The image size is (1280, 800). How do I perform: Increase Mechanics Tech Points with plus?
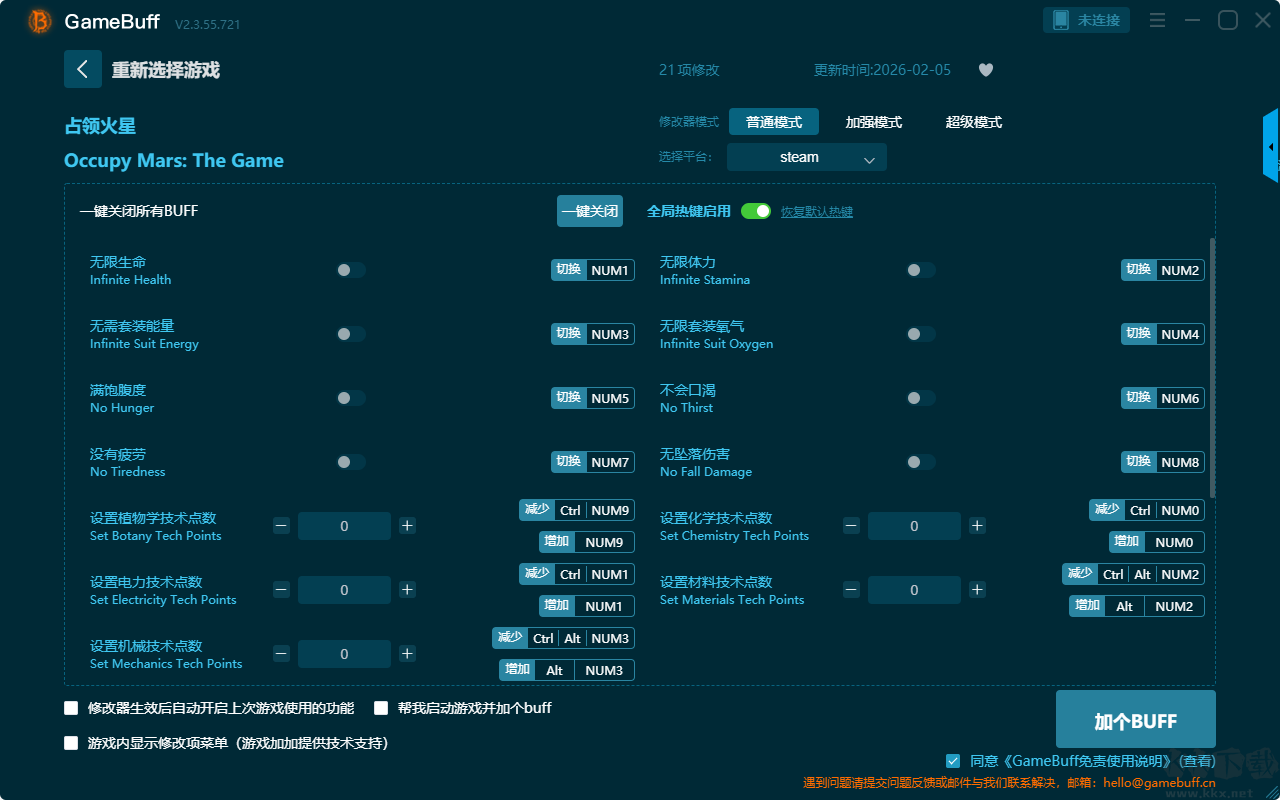coord(407,654)
